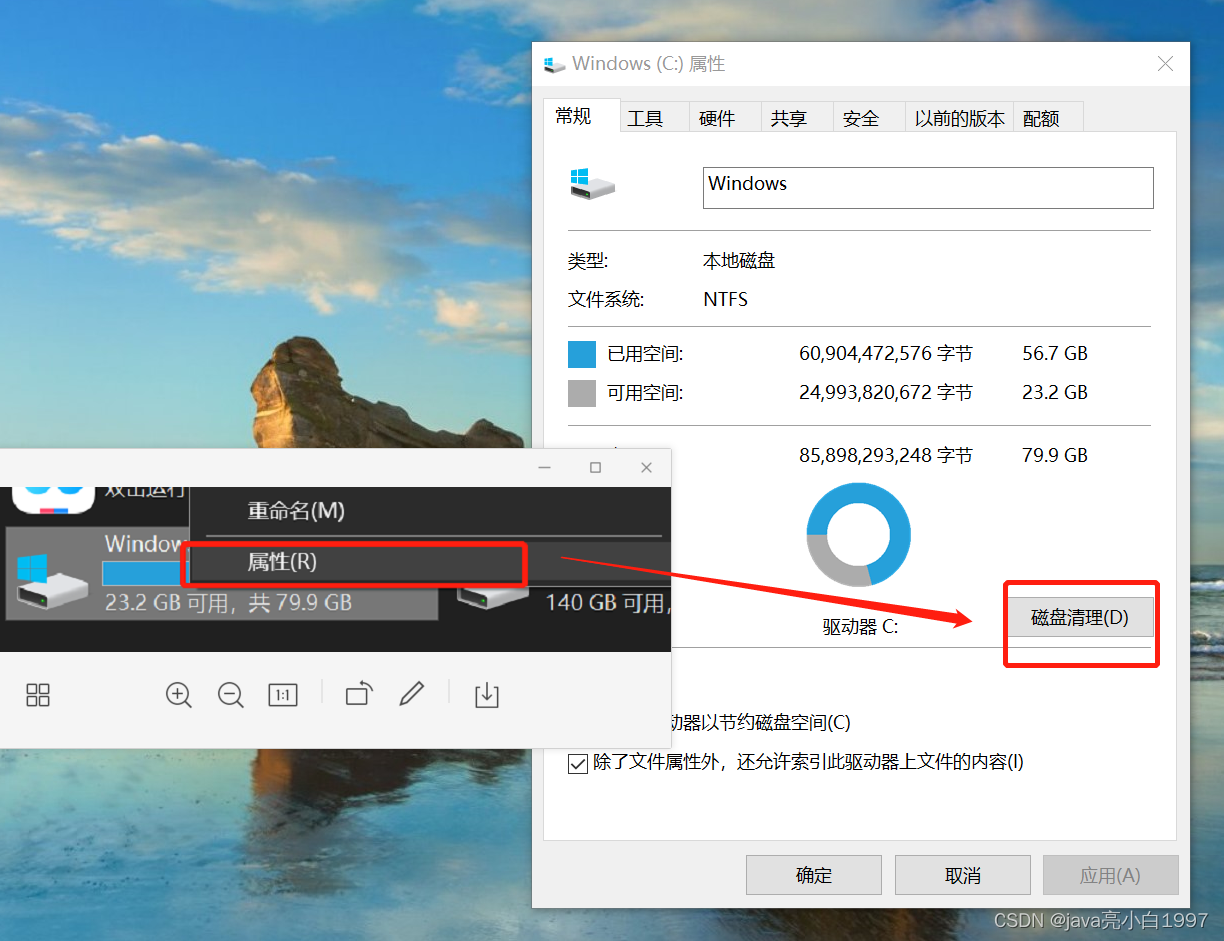This screenshot has width=1224, height=941.
Task: Click the blue 已用空间 color square
Action: (582, 354)
